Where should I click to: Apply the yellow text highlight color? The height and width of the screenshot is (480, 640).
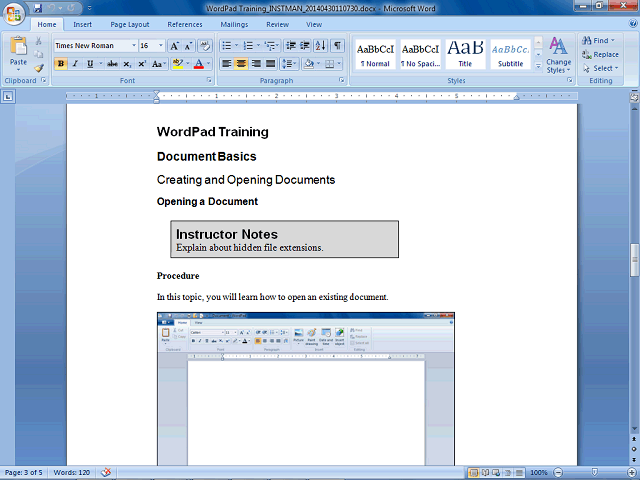click(178, 64)
